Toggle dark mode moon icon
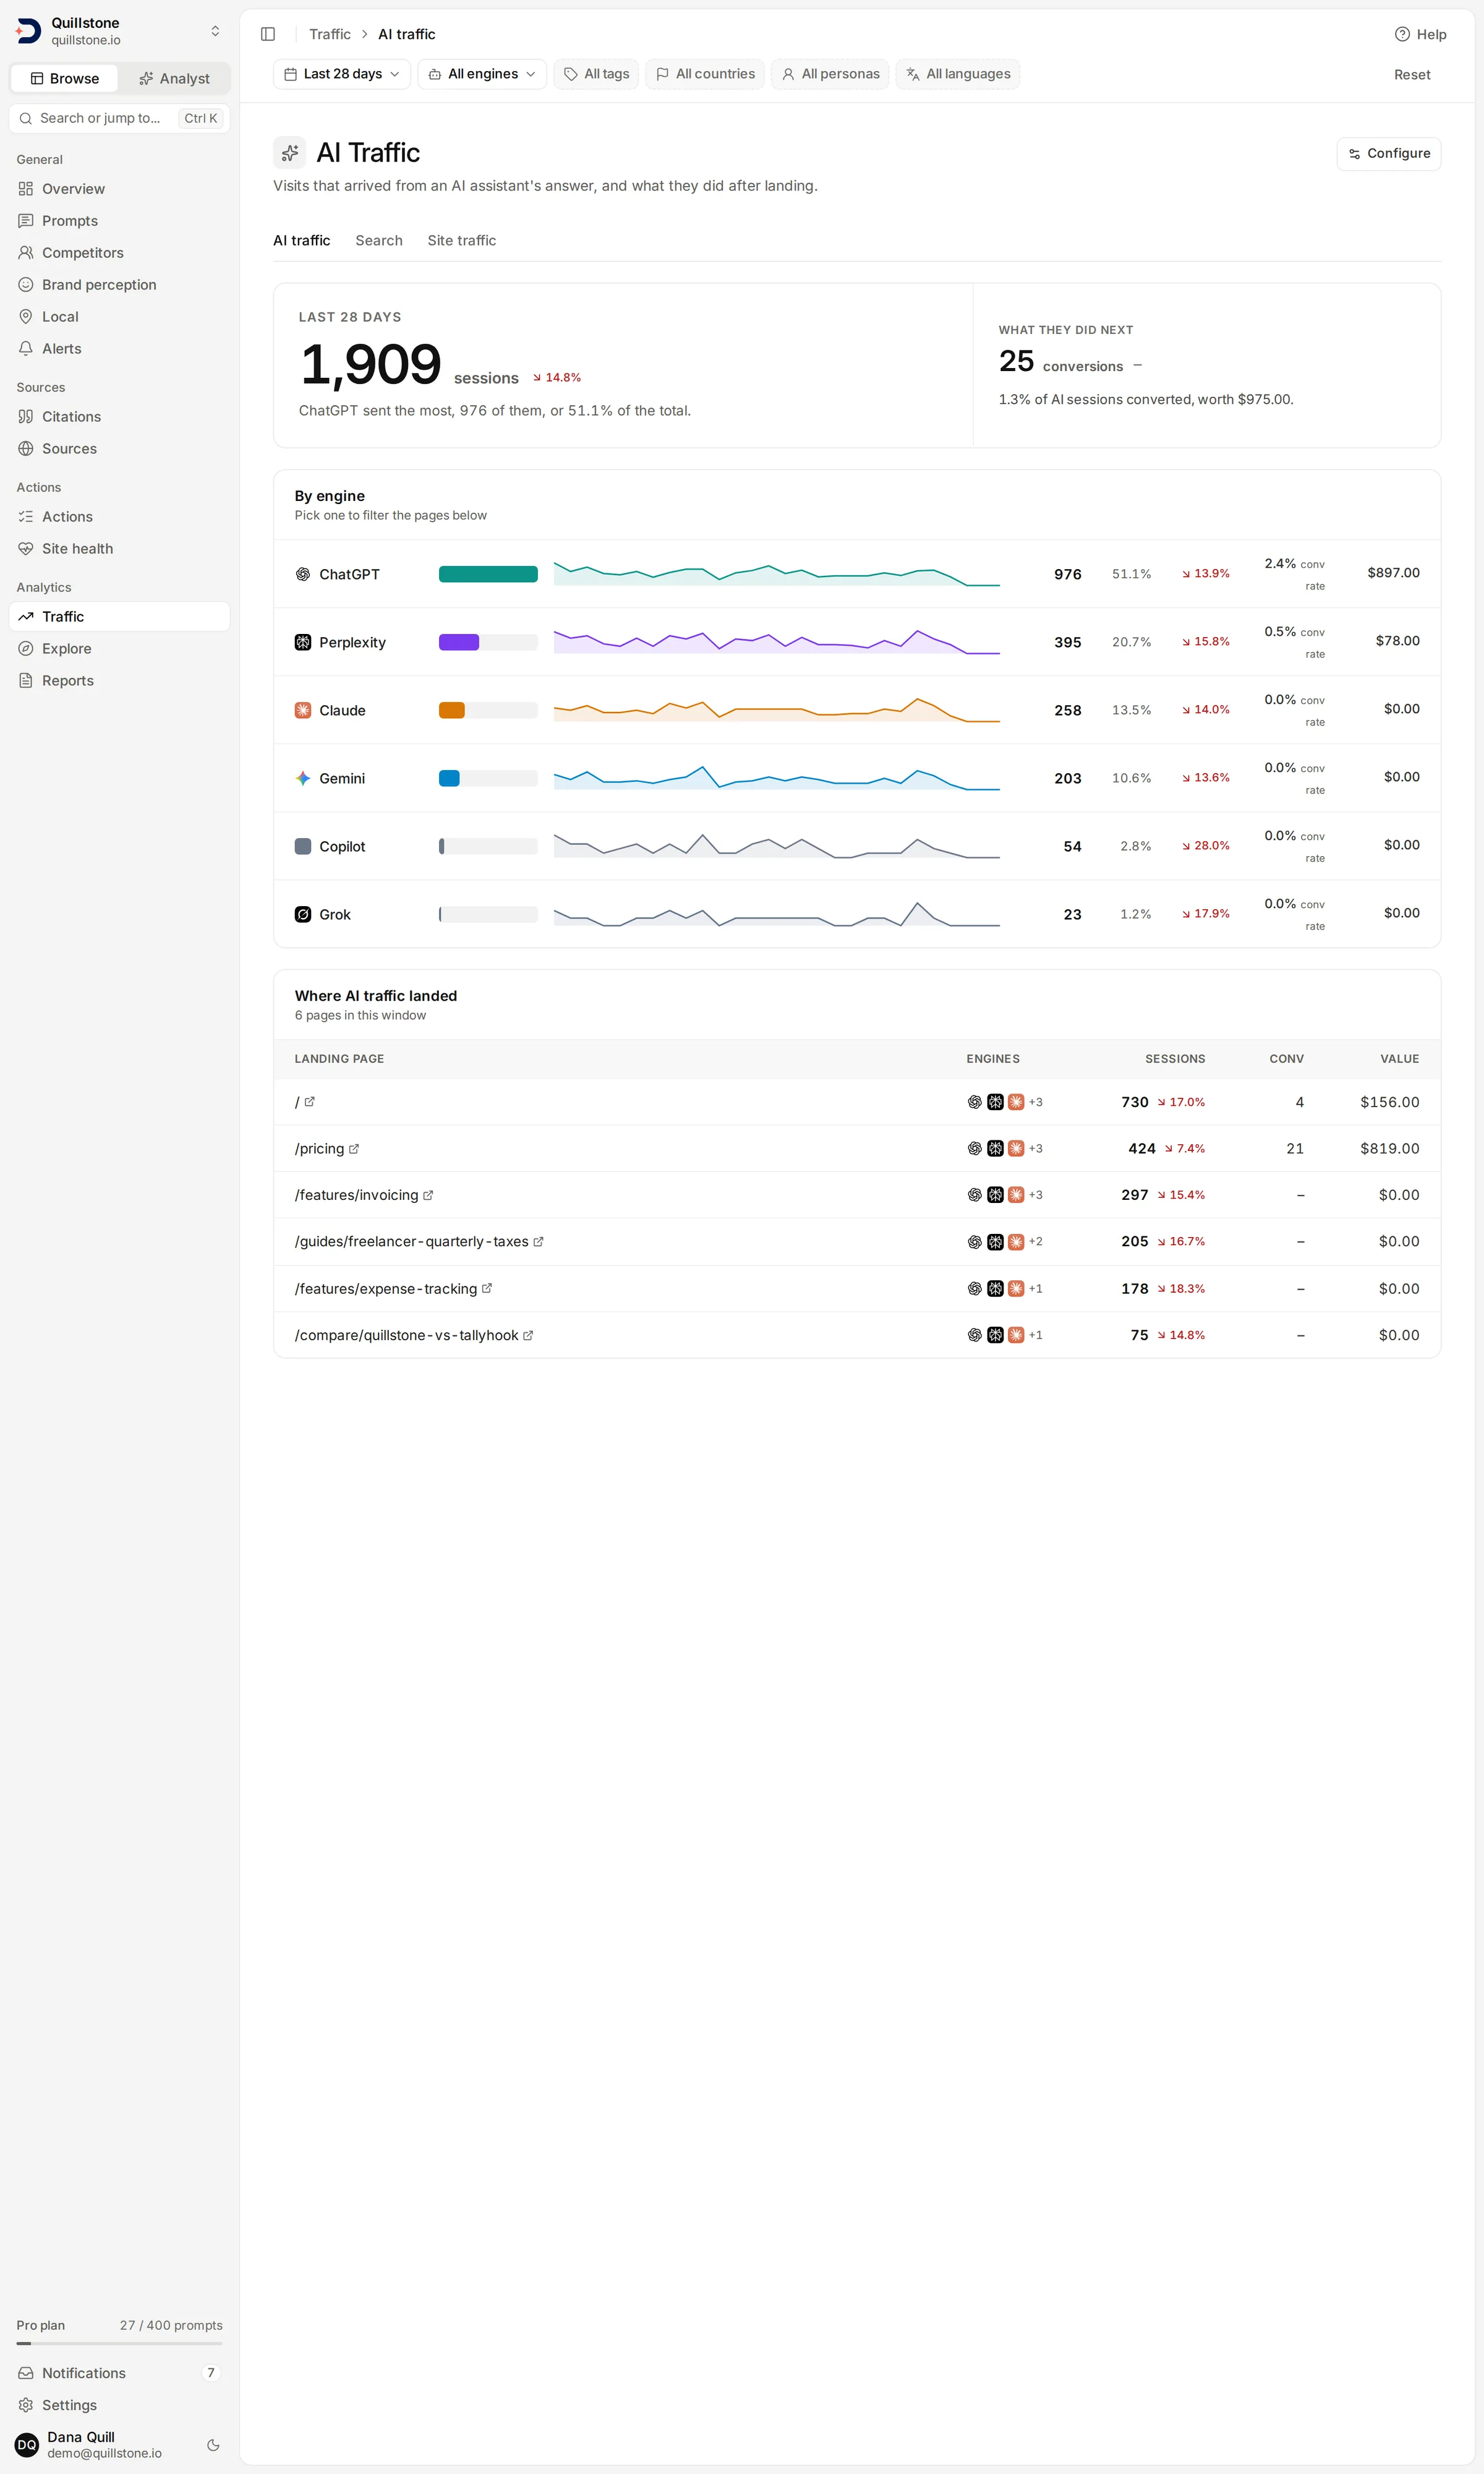1484x2474 pixels. (x=213, y=2445)
